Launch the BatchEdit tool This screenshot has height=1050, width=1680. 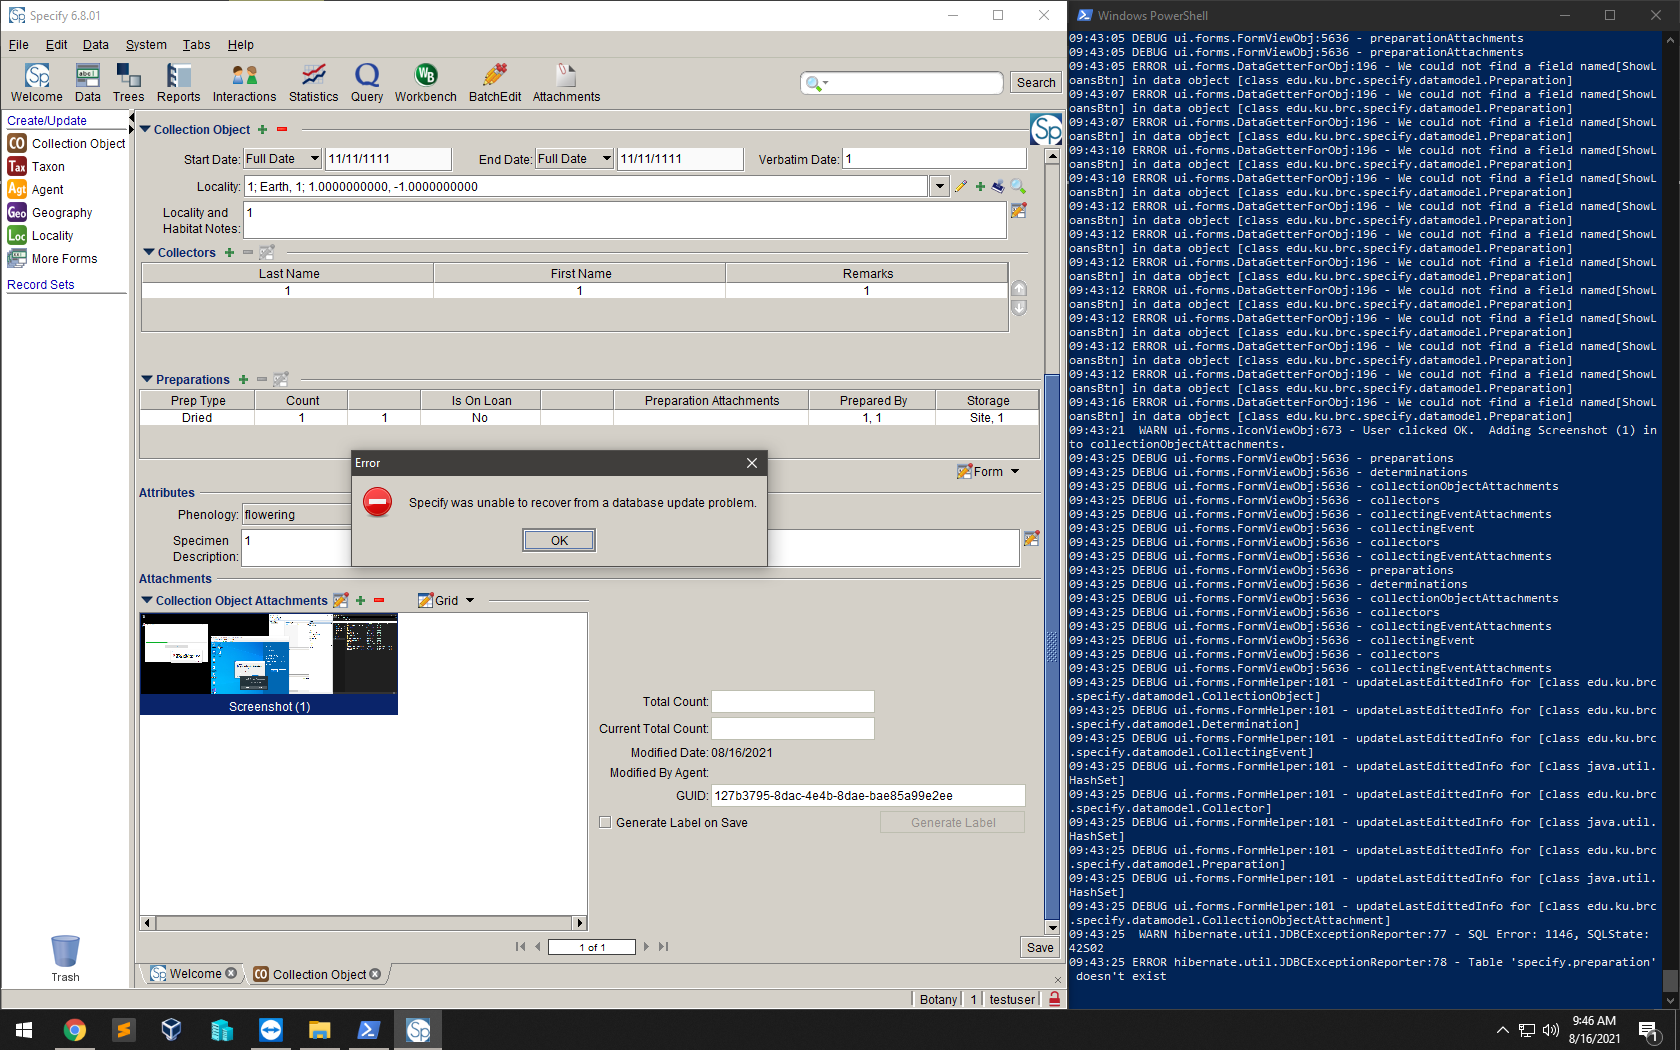493,81
